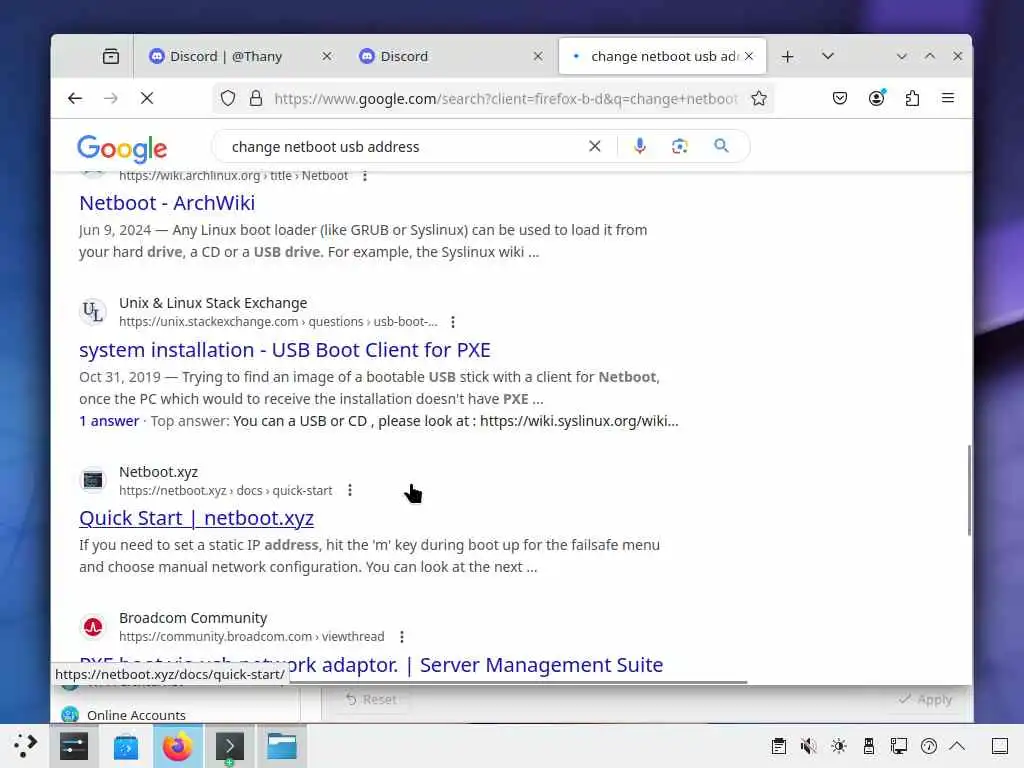Open the clipboard tray icon
The width and height of the screenshot is (1024, 768).
[778, 746]
